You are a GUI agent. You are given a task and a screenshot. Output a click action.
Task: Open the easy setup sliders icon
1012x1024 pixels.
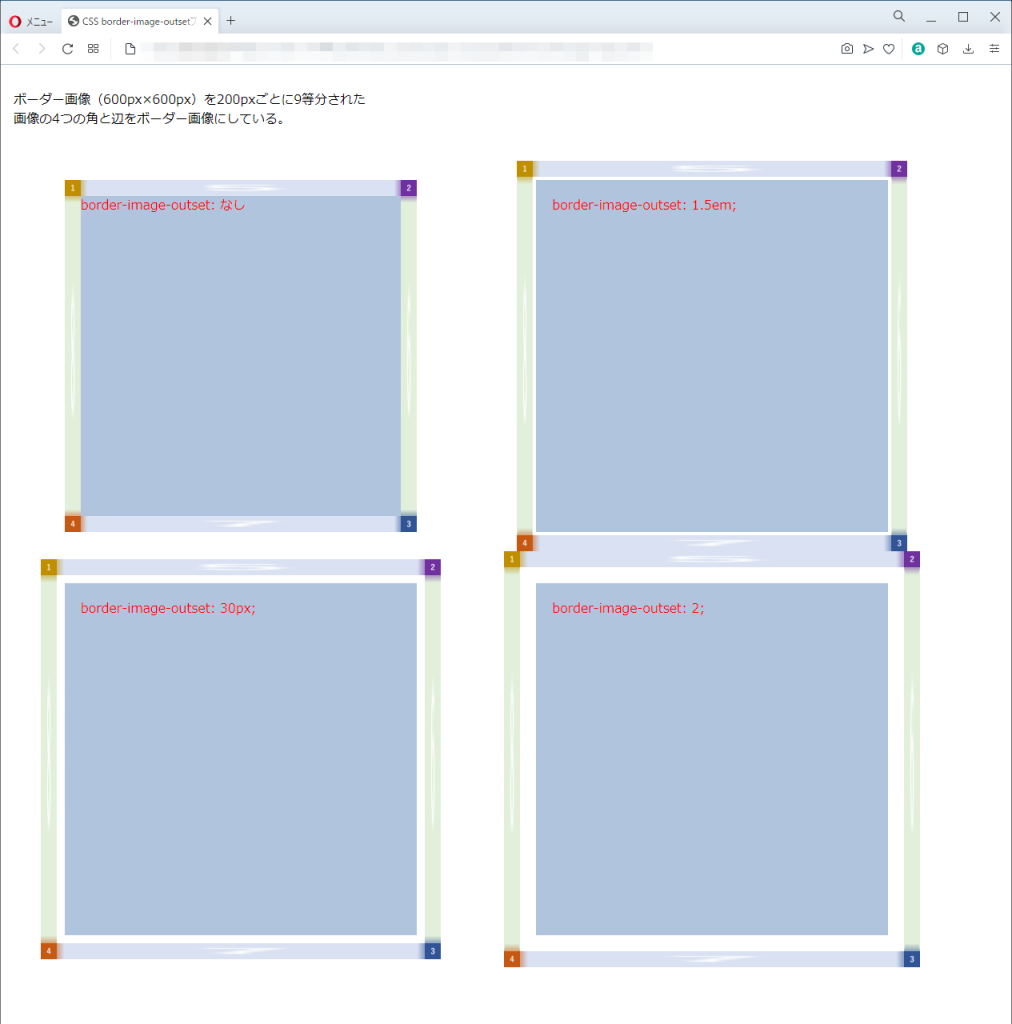[x=994, y=49]
